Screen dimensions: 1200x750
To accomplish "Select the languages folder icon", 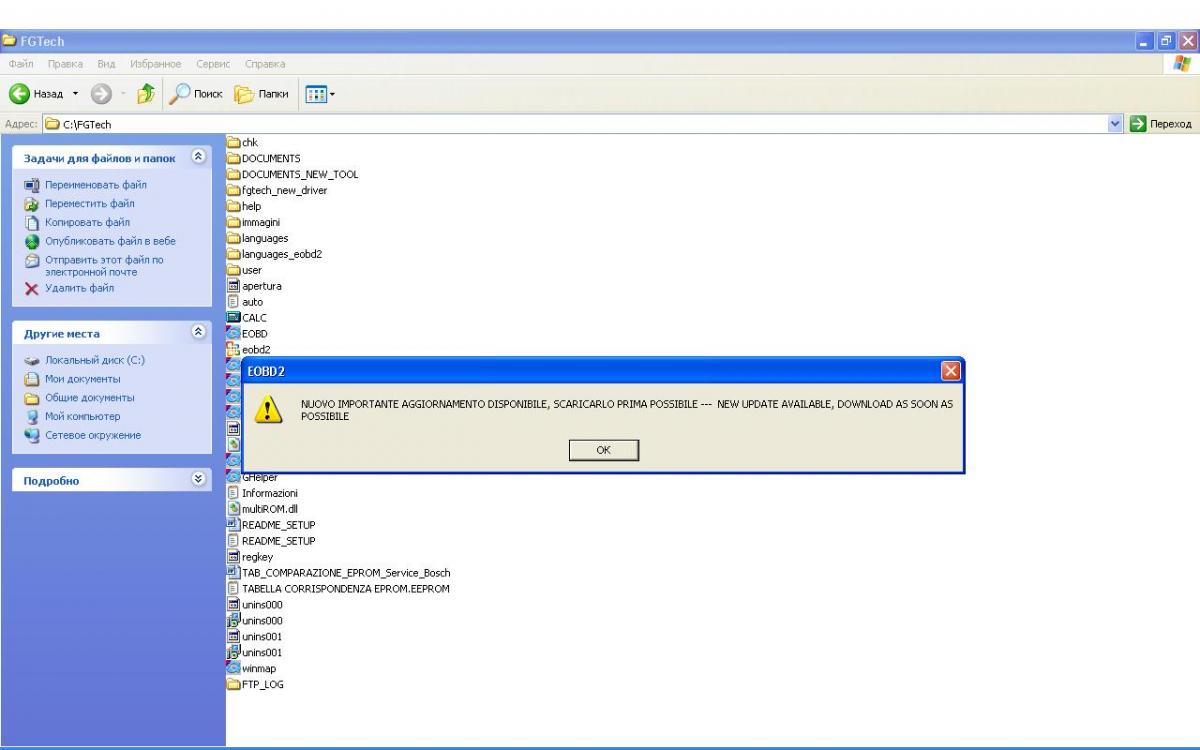I will point(234,238).
